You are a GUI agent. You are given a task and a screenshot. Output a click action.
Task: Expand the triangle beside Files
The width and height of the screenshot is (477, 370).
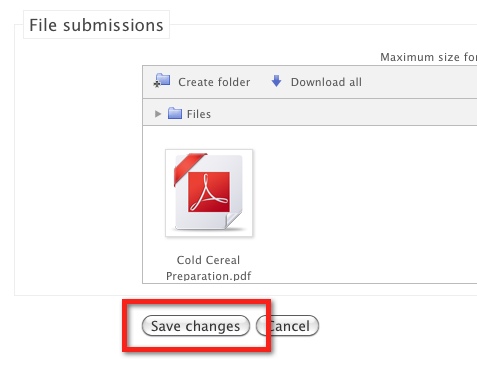click(x=158, y=114)
